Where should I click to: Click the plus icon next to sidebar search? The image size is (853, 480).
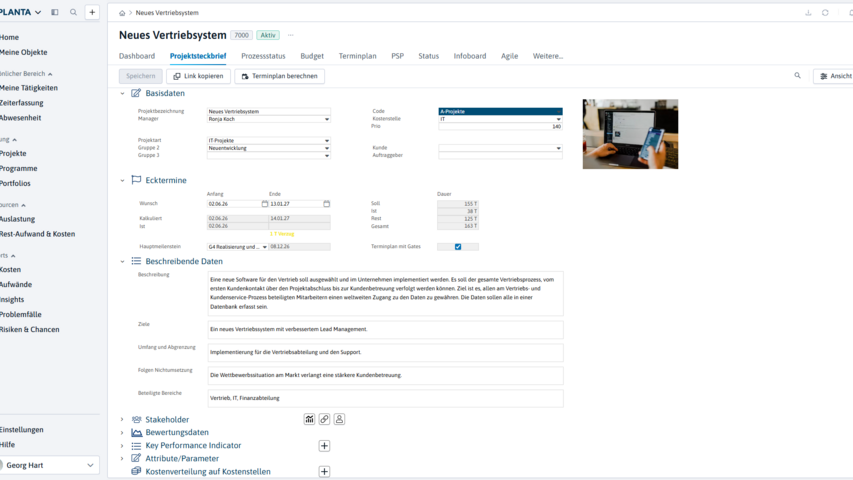92,12
